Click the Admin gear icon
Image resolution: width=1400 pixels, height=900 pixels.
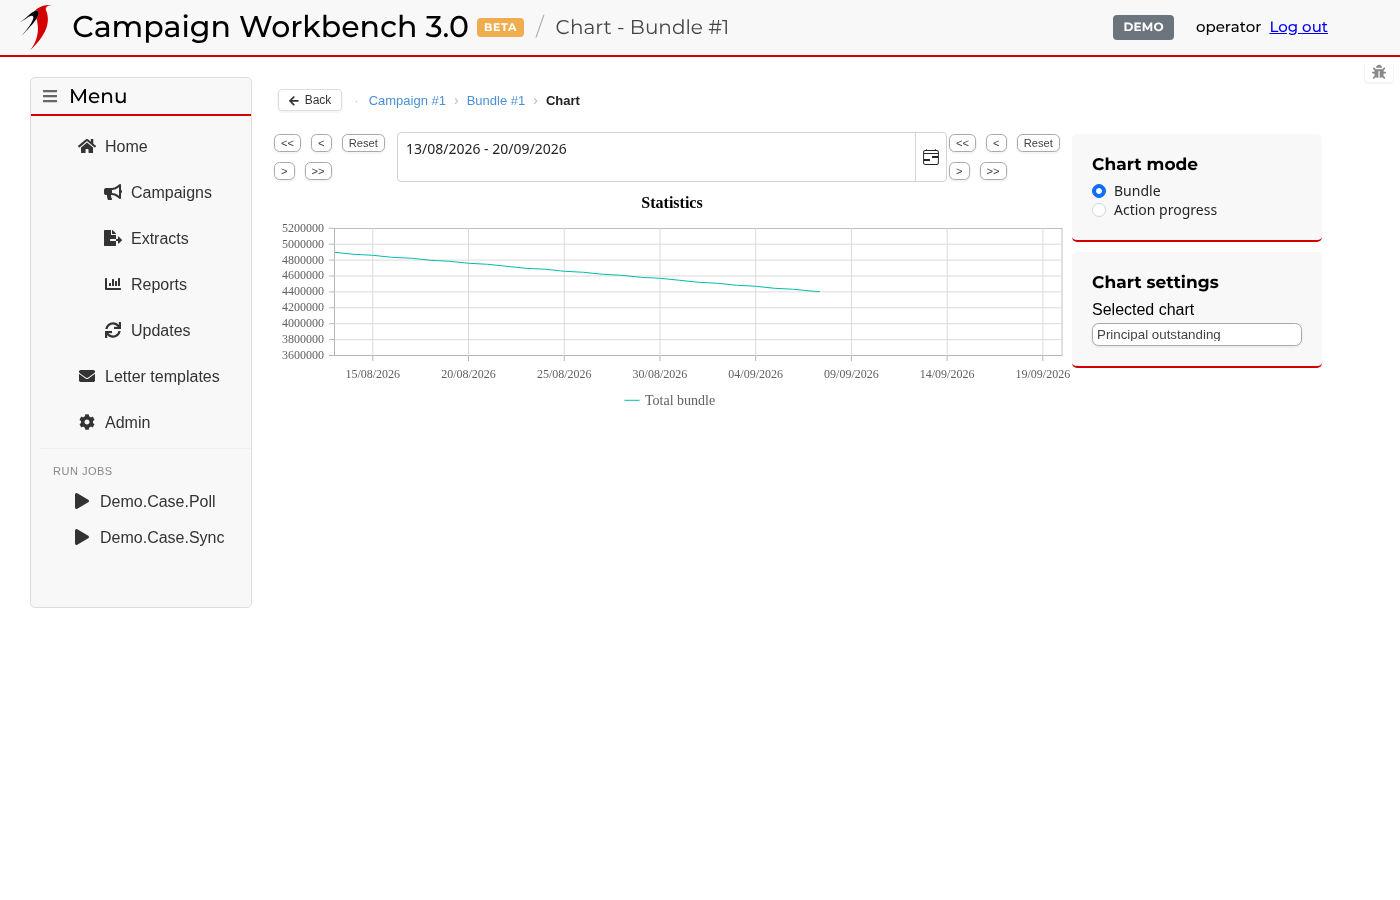tap(87, 422)
